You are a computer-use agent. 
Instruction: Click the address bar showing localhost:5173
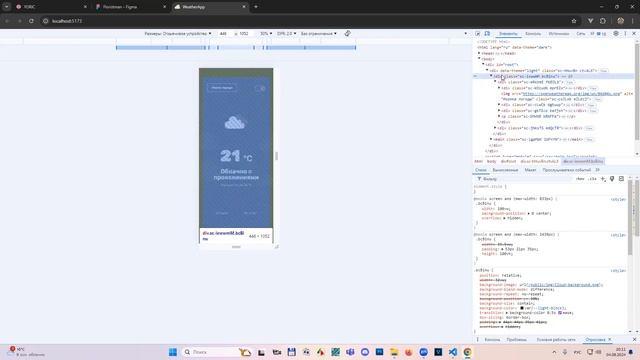306,21
